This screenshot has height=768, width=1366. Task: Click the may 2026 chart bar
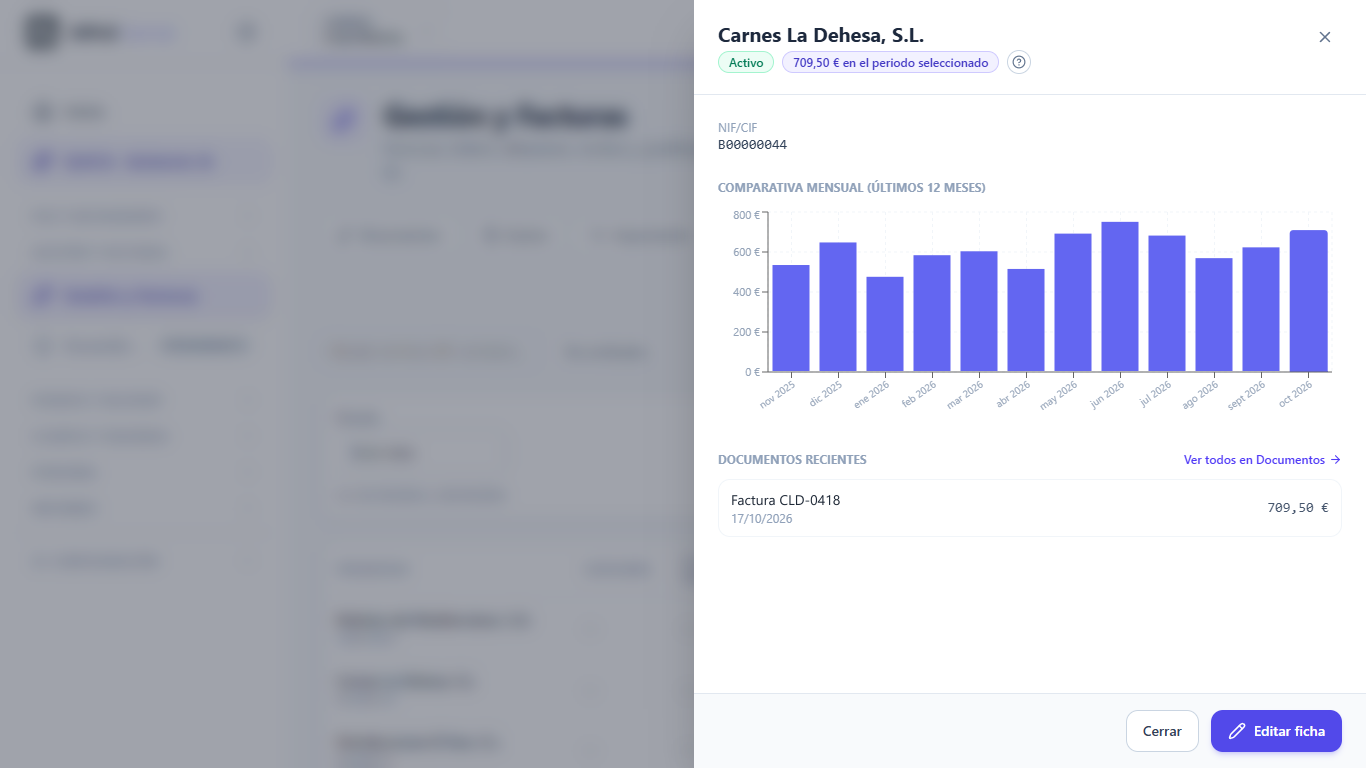[1073, 303]
